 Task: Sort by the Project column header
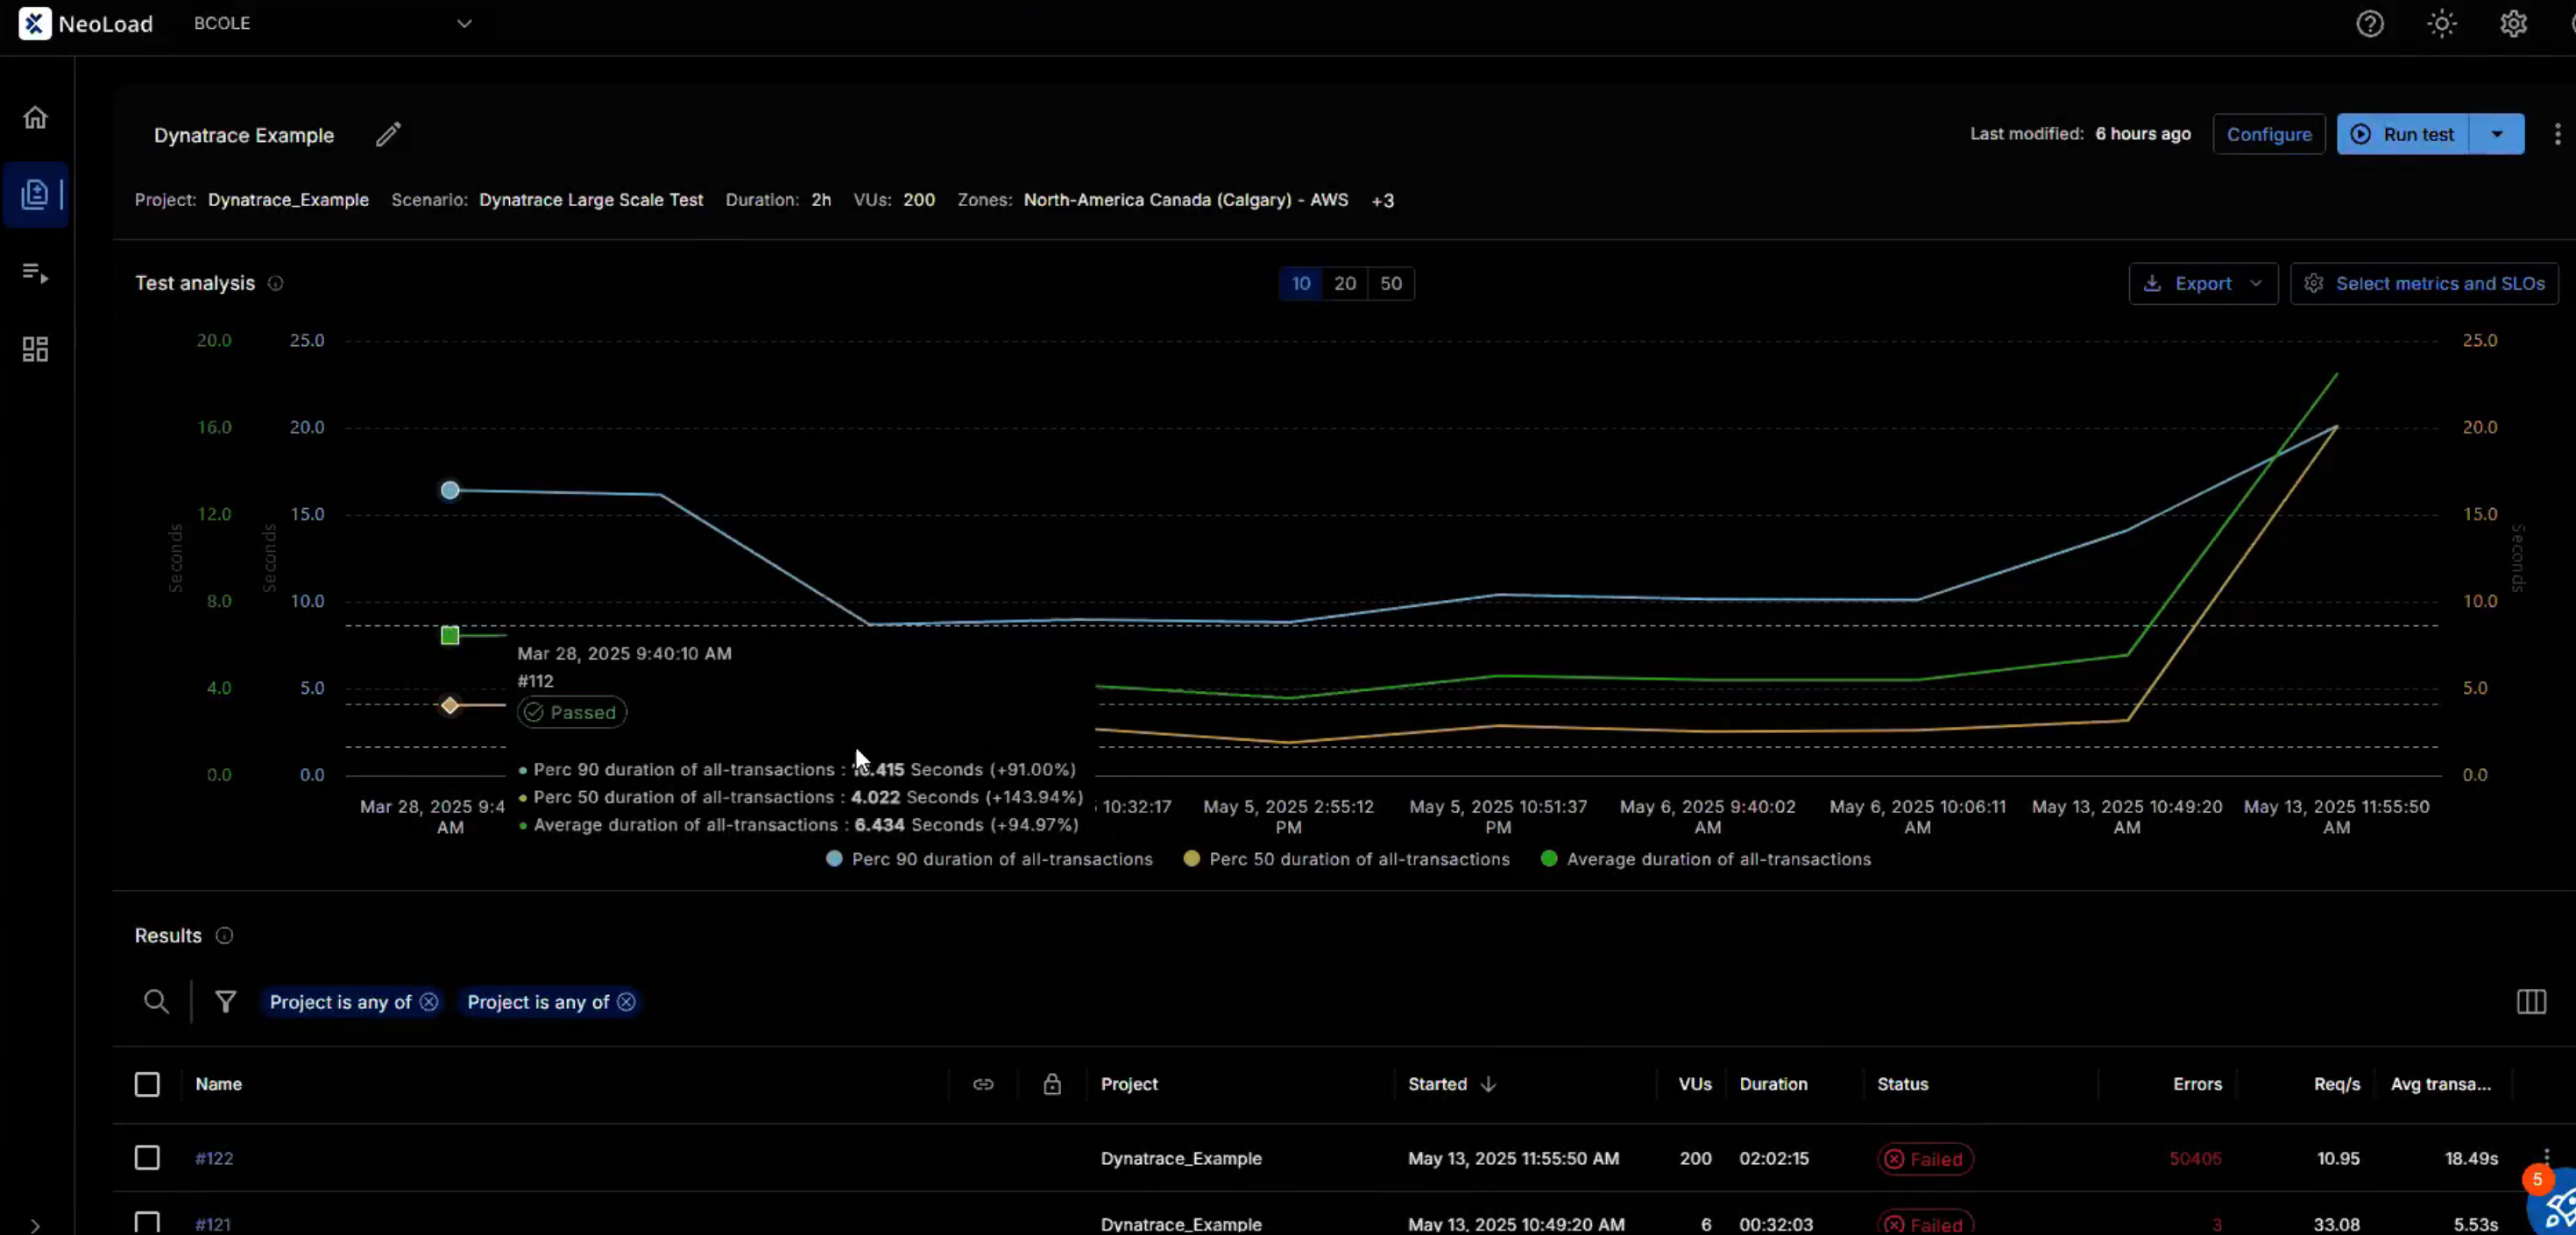(x=1129, y=1085)
